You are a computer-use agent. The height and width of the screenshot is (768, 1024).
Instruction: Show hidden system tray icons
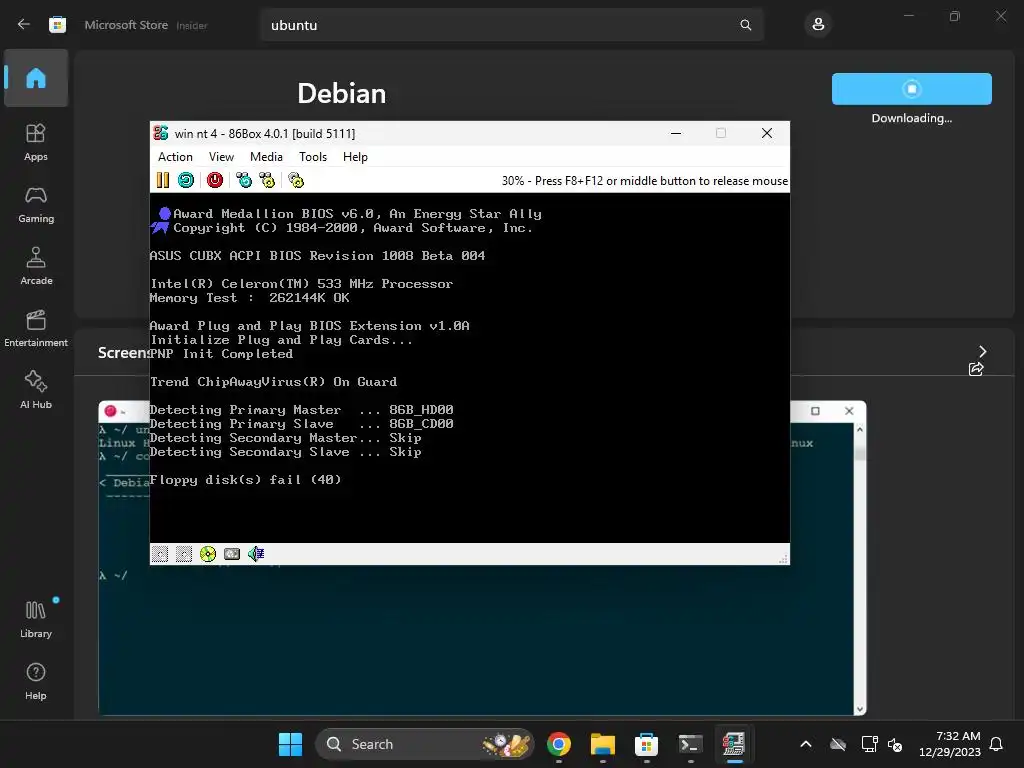tap(806, 744)
